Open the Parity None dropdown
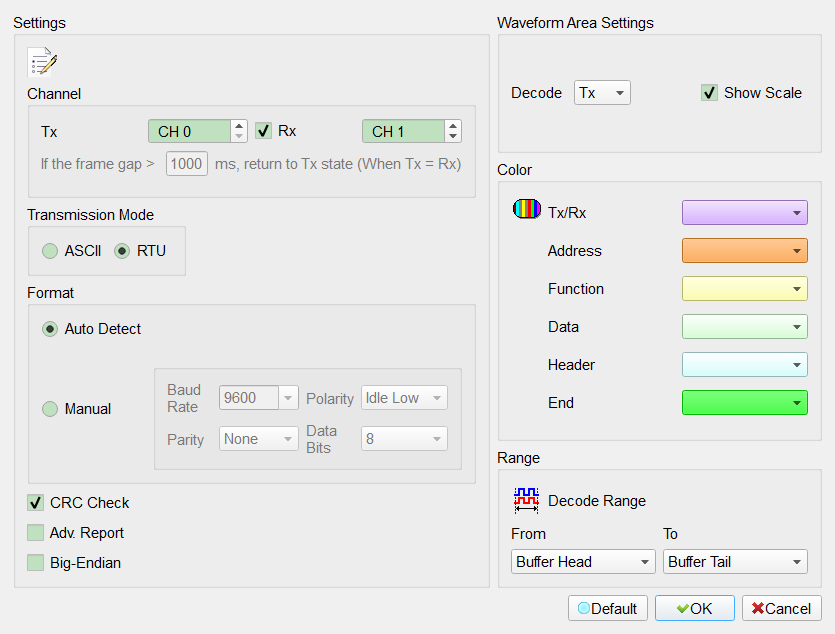The width and height of the screenshot is (835, 634). [x=259, y=439]
